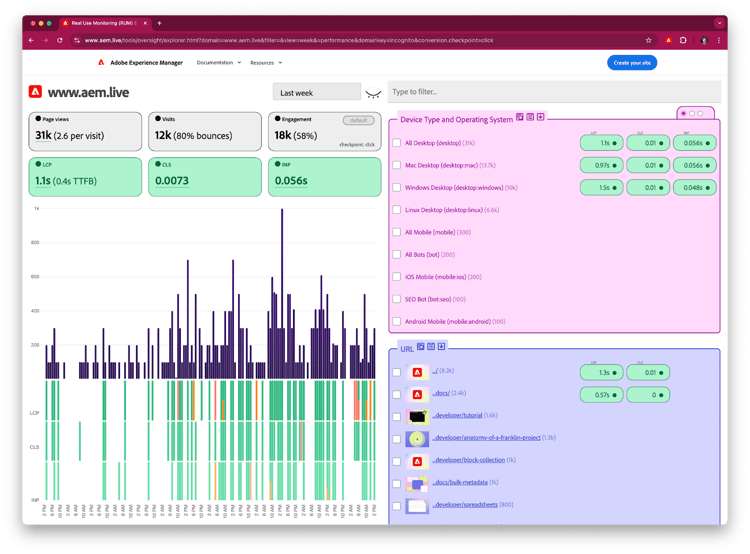750x554 pixels.
Task: Click the 1.3s LCP pill for root URL
Action: (601, 372)
